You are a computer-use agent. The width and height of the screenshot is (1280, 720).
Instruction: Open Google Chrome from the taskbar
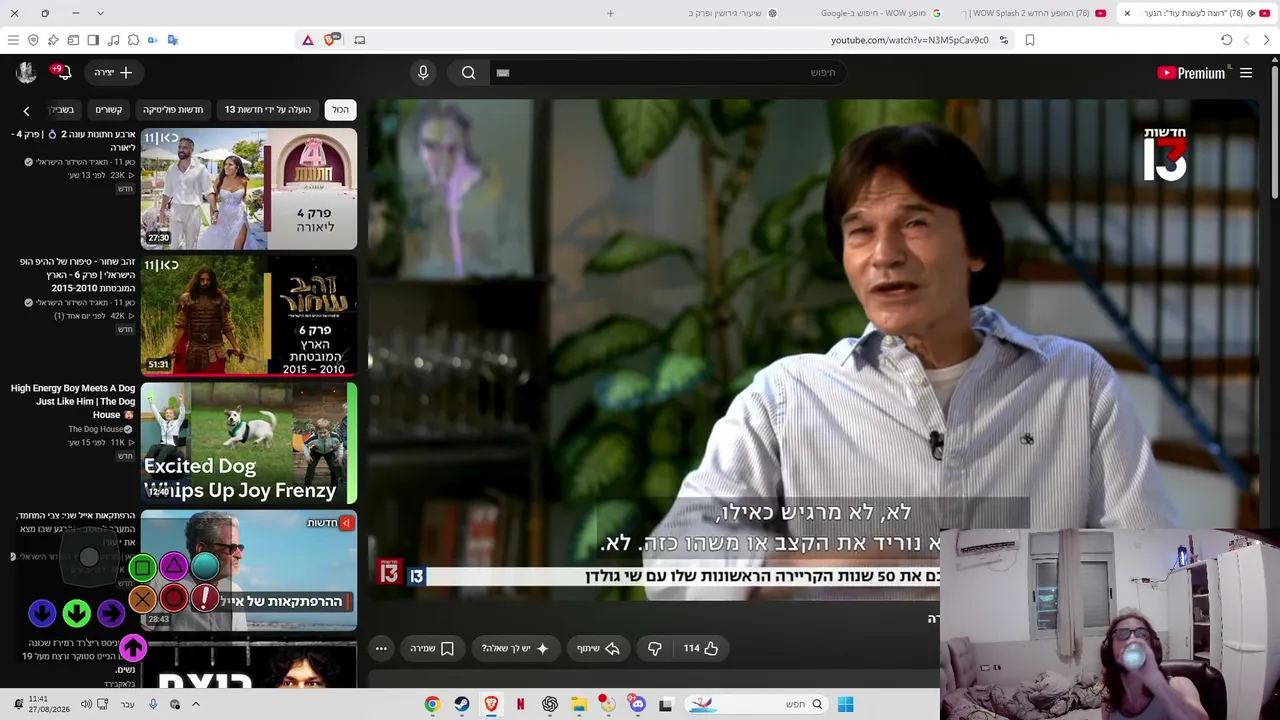(432, 704)
